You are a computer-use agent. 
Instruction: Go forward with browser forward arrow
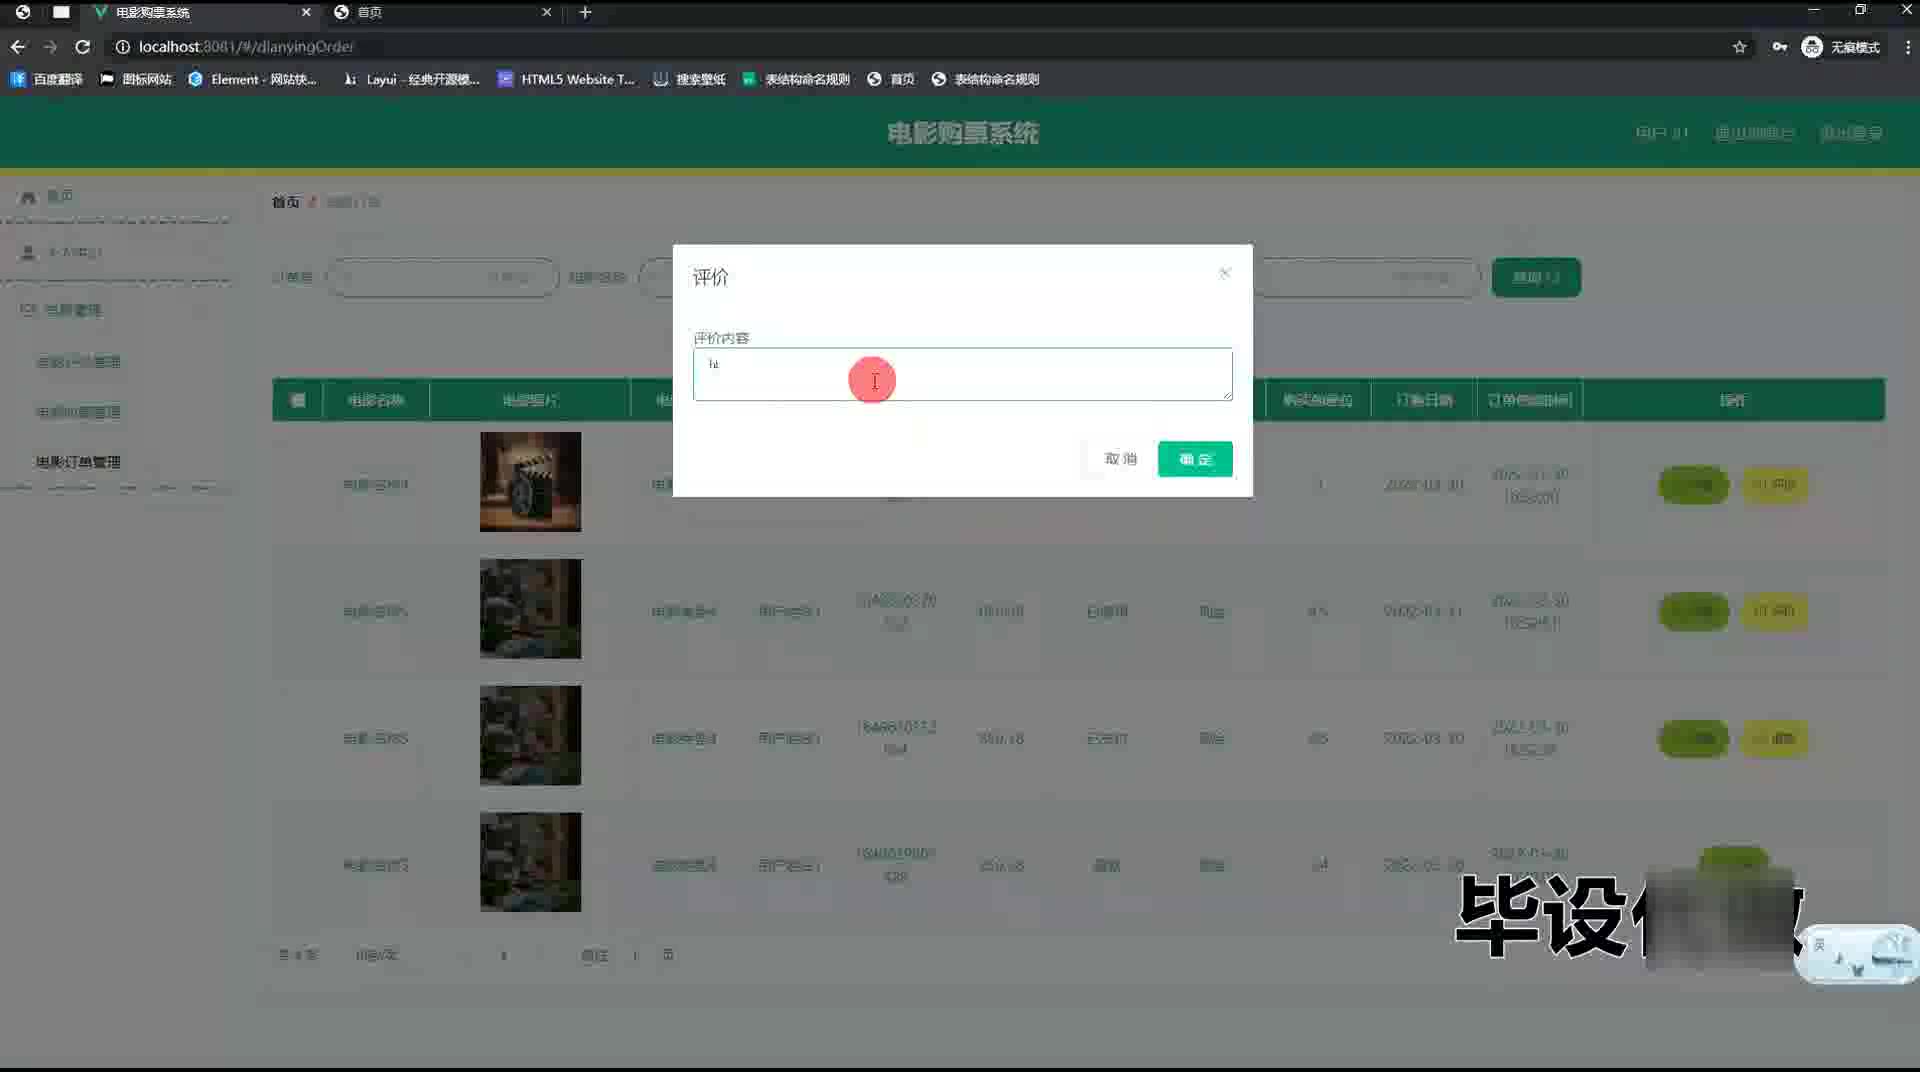point(50,47)
